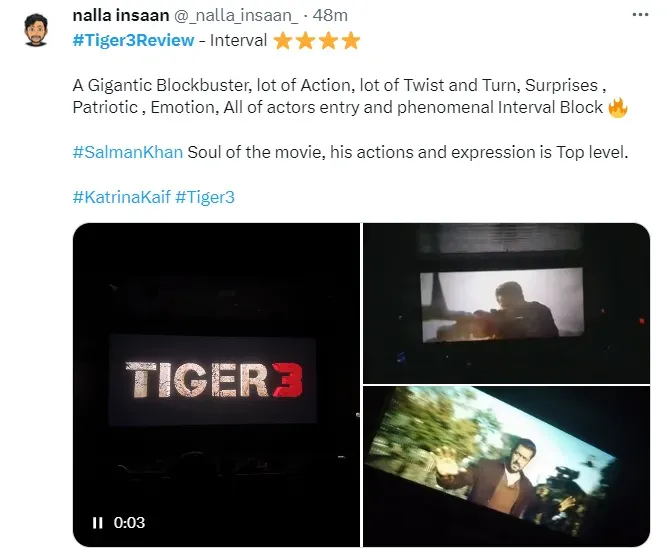Open the #SalmanKhan hashtag link
This screenshot has height=555, width=668.
[x=128, y=152]
